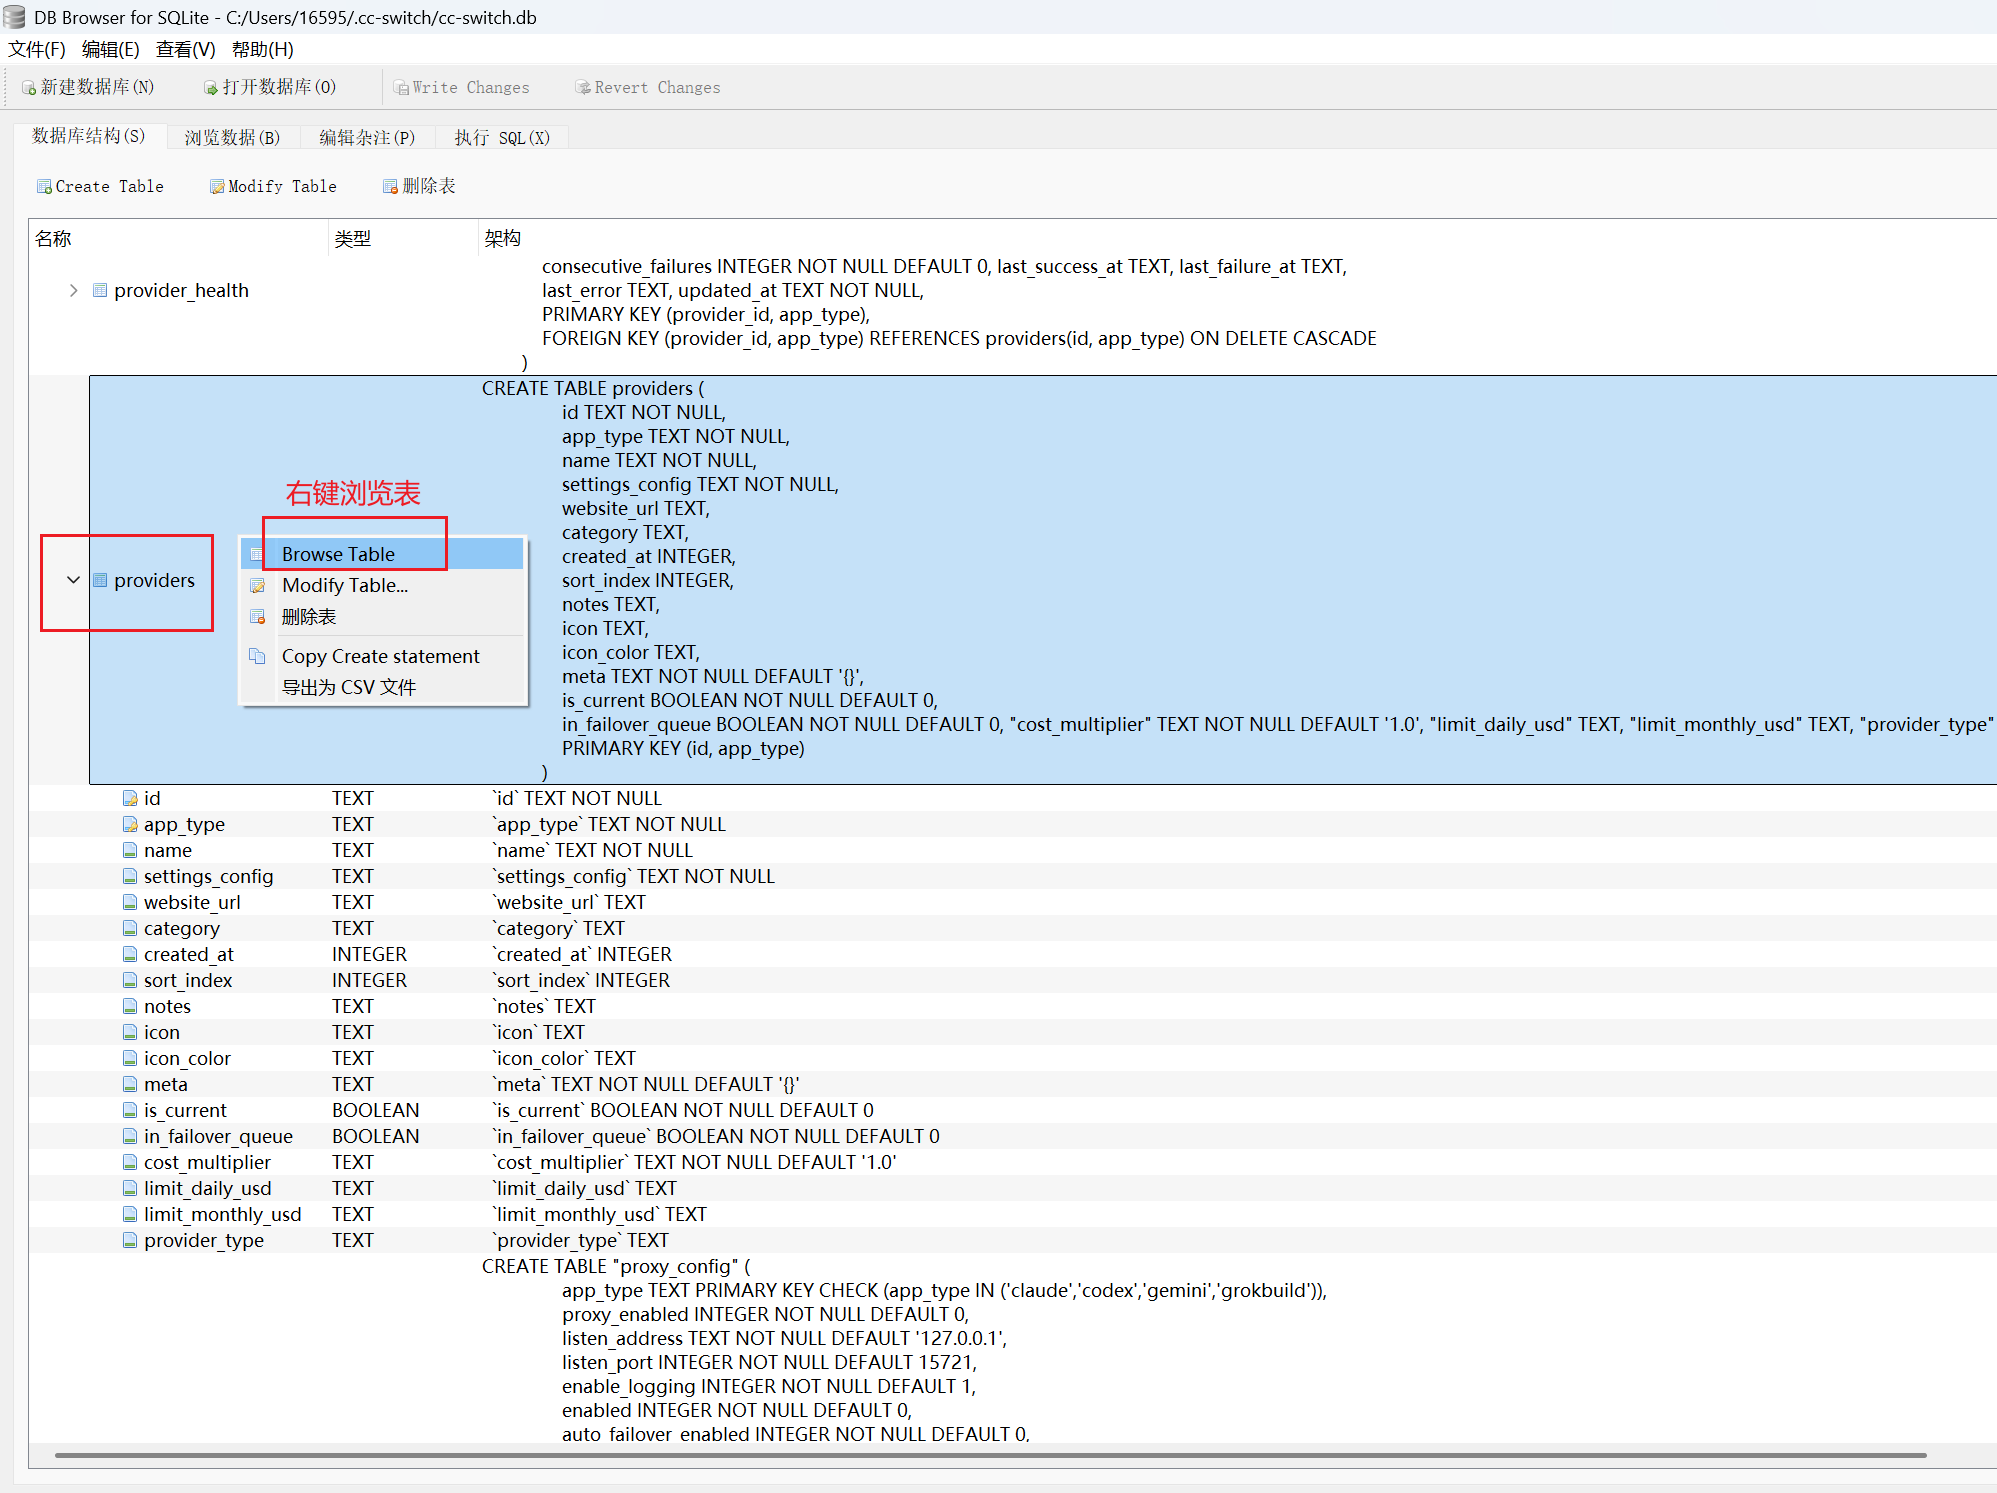The image size is (1997, 1493).
Task: Expand the provider_health table node
Action: coord(73,290)
